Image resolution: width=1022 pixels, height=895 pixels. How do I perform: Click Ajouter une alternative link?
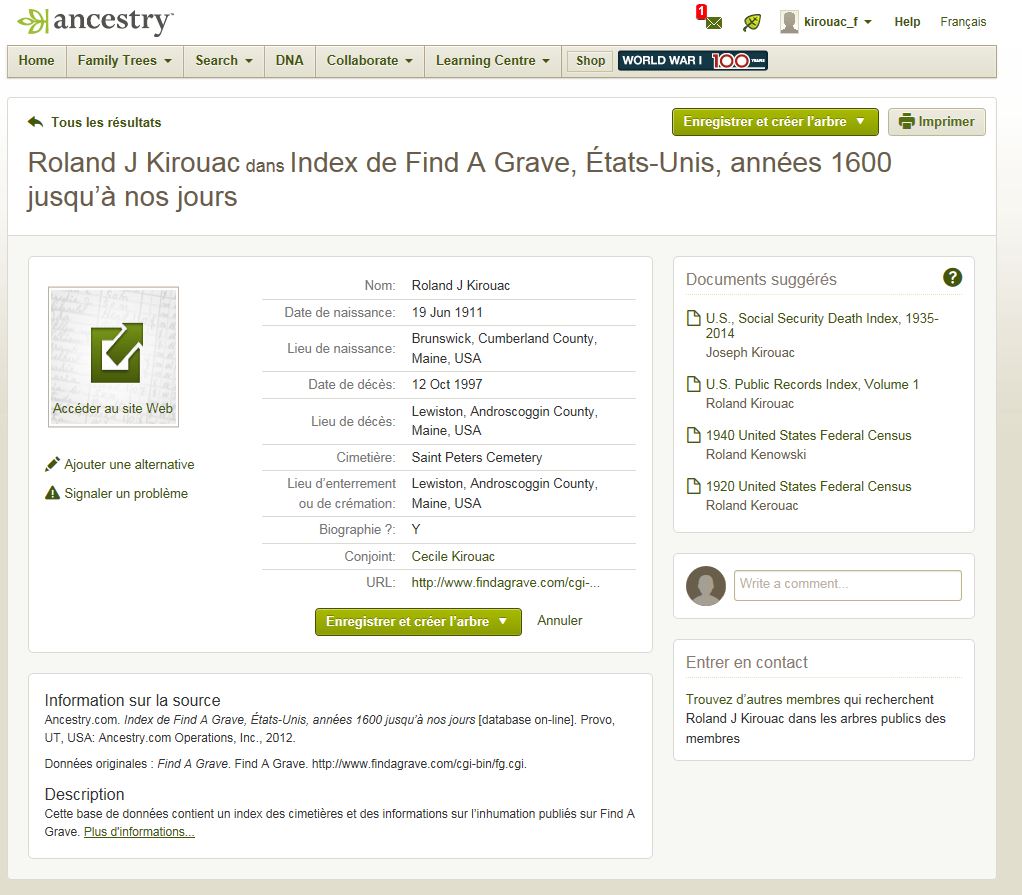coord(129,464)
